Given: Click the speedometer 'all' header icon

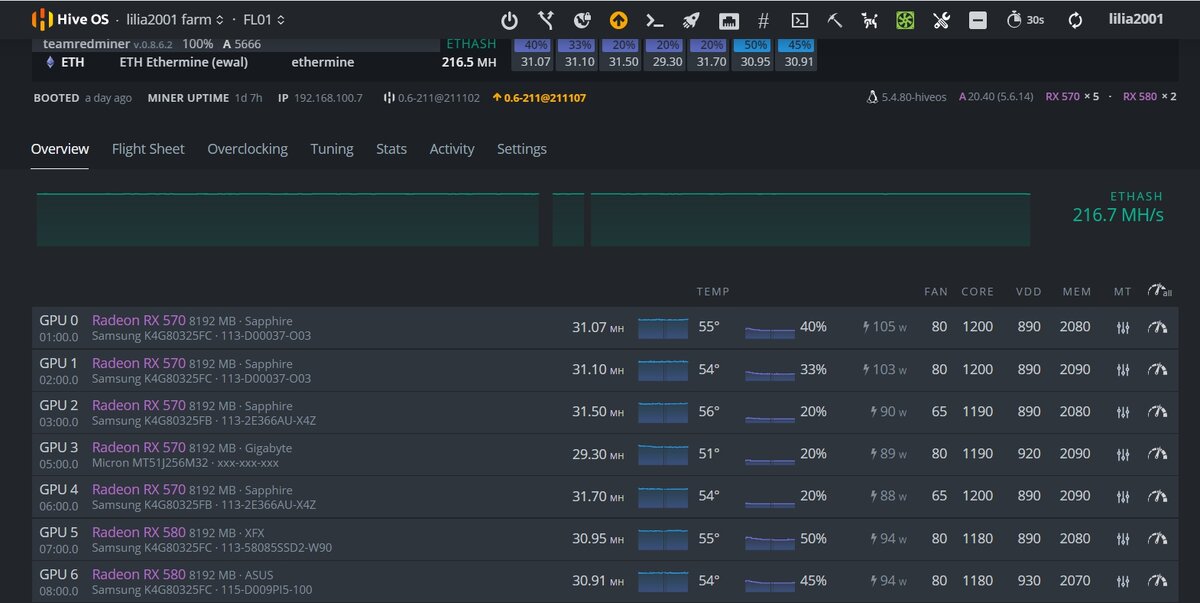Looking at the screenshot, I should click(1159, 291).
